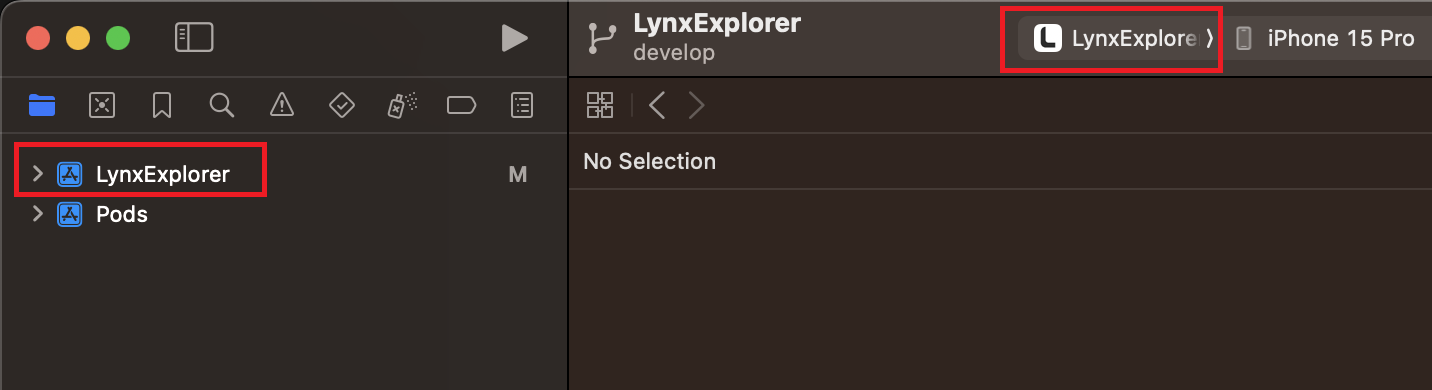The width and height of the screenshot is (1432, 390).
Task: Select the Pods project in the navigator
Action: 122,213
